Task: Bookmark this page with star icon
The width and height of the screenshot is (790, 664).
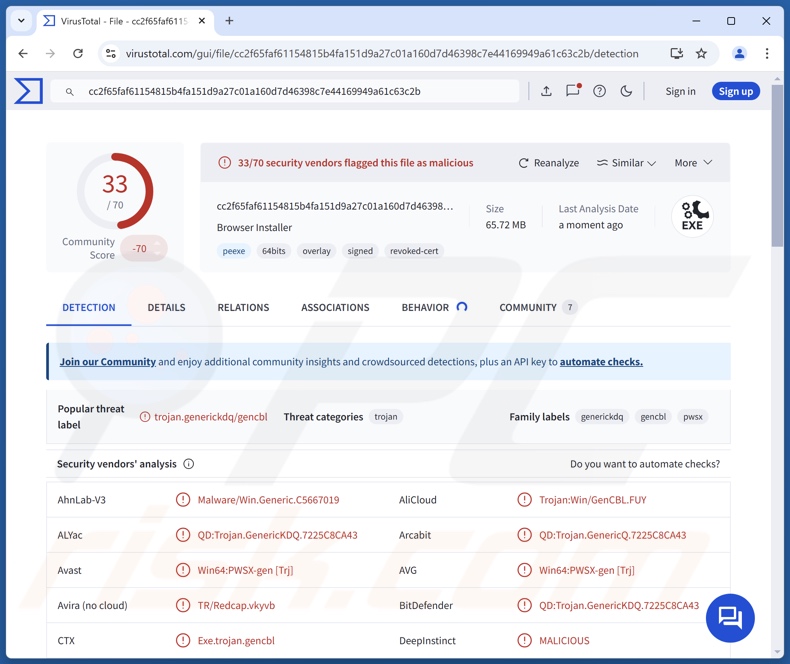Action: coord(701,53)
